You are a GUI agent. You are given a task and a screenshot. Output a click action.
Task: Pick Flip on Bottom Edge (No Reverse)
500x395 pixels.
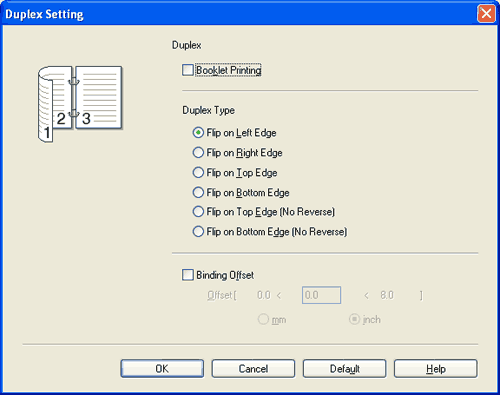[198, 232]
